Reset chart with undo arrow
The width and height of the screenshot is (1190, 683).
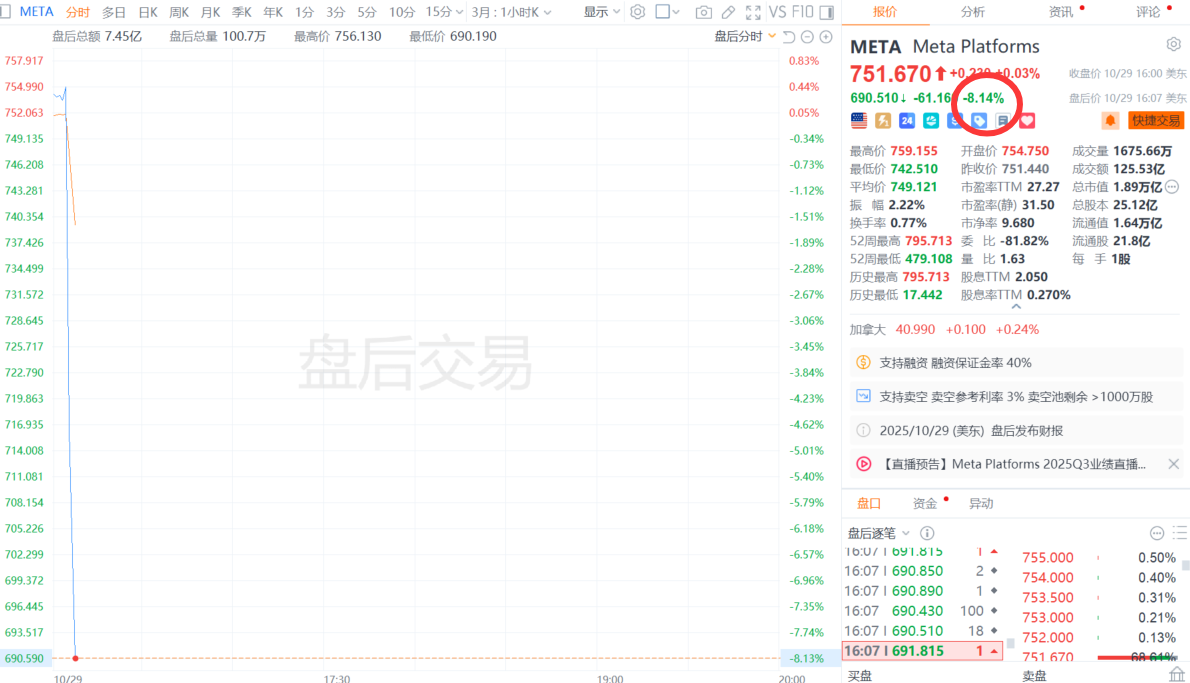point(789,36)
